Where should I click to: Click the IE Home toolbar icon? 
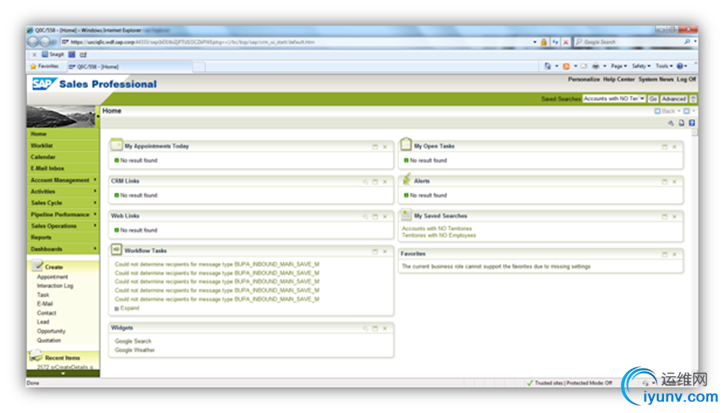[x=548, y=67]
